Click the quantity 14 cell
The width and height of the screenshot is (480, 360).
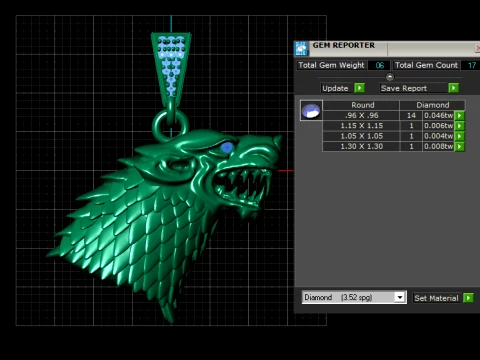click(411, 115)
